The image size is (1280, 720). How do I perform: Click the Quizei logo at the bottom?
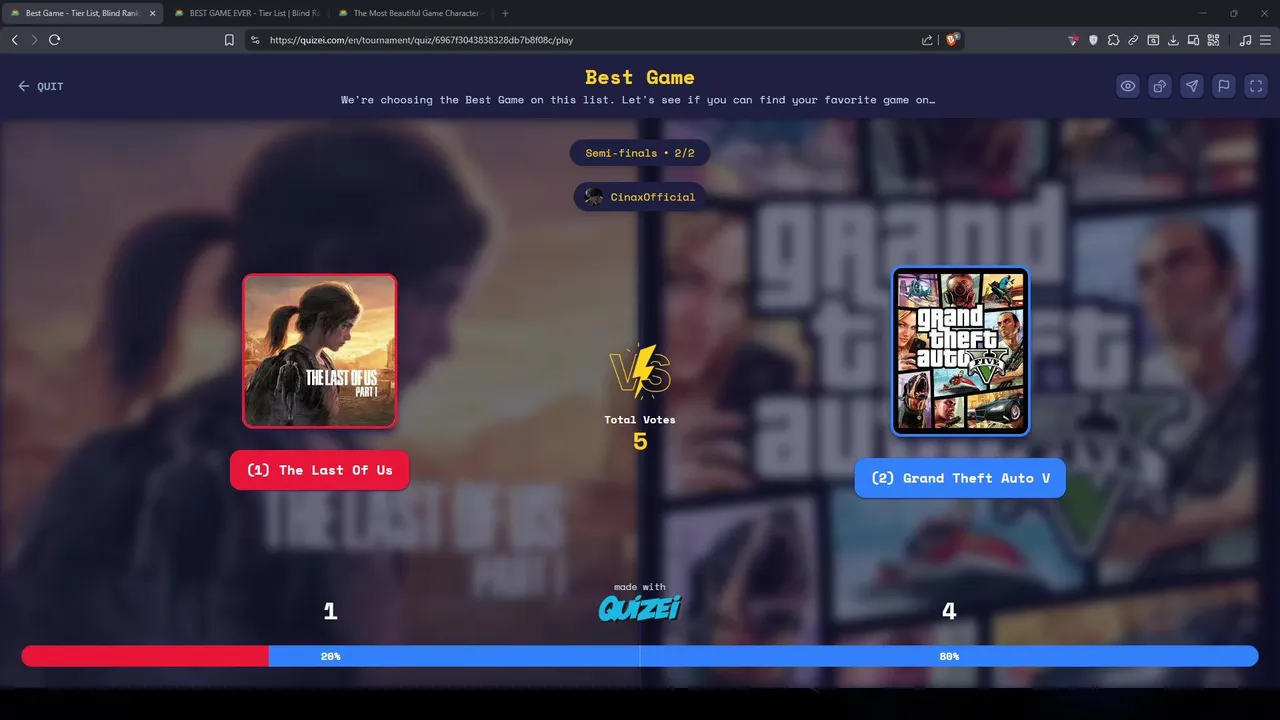coord(640,607)
